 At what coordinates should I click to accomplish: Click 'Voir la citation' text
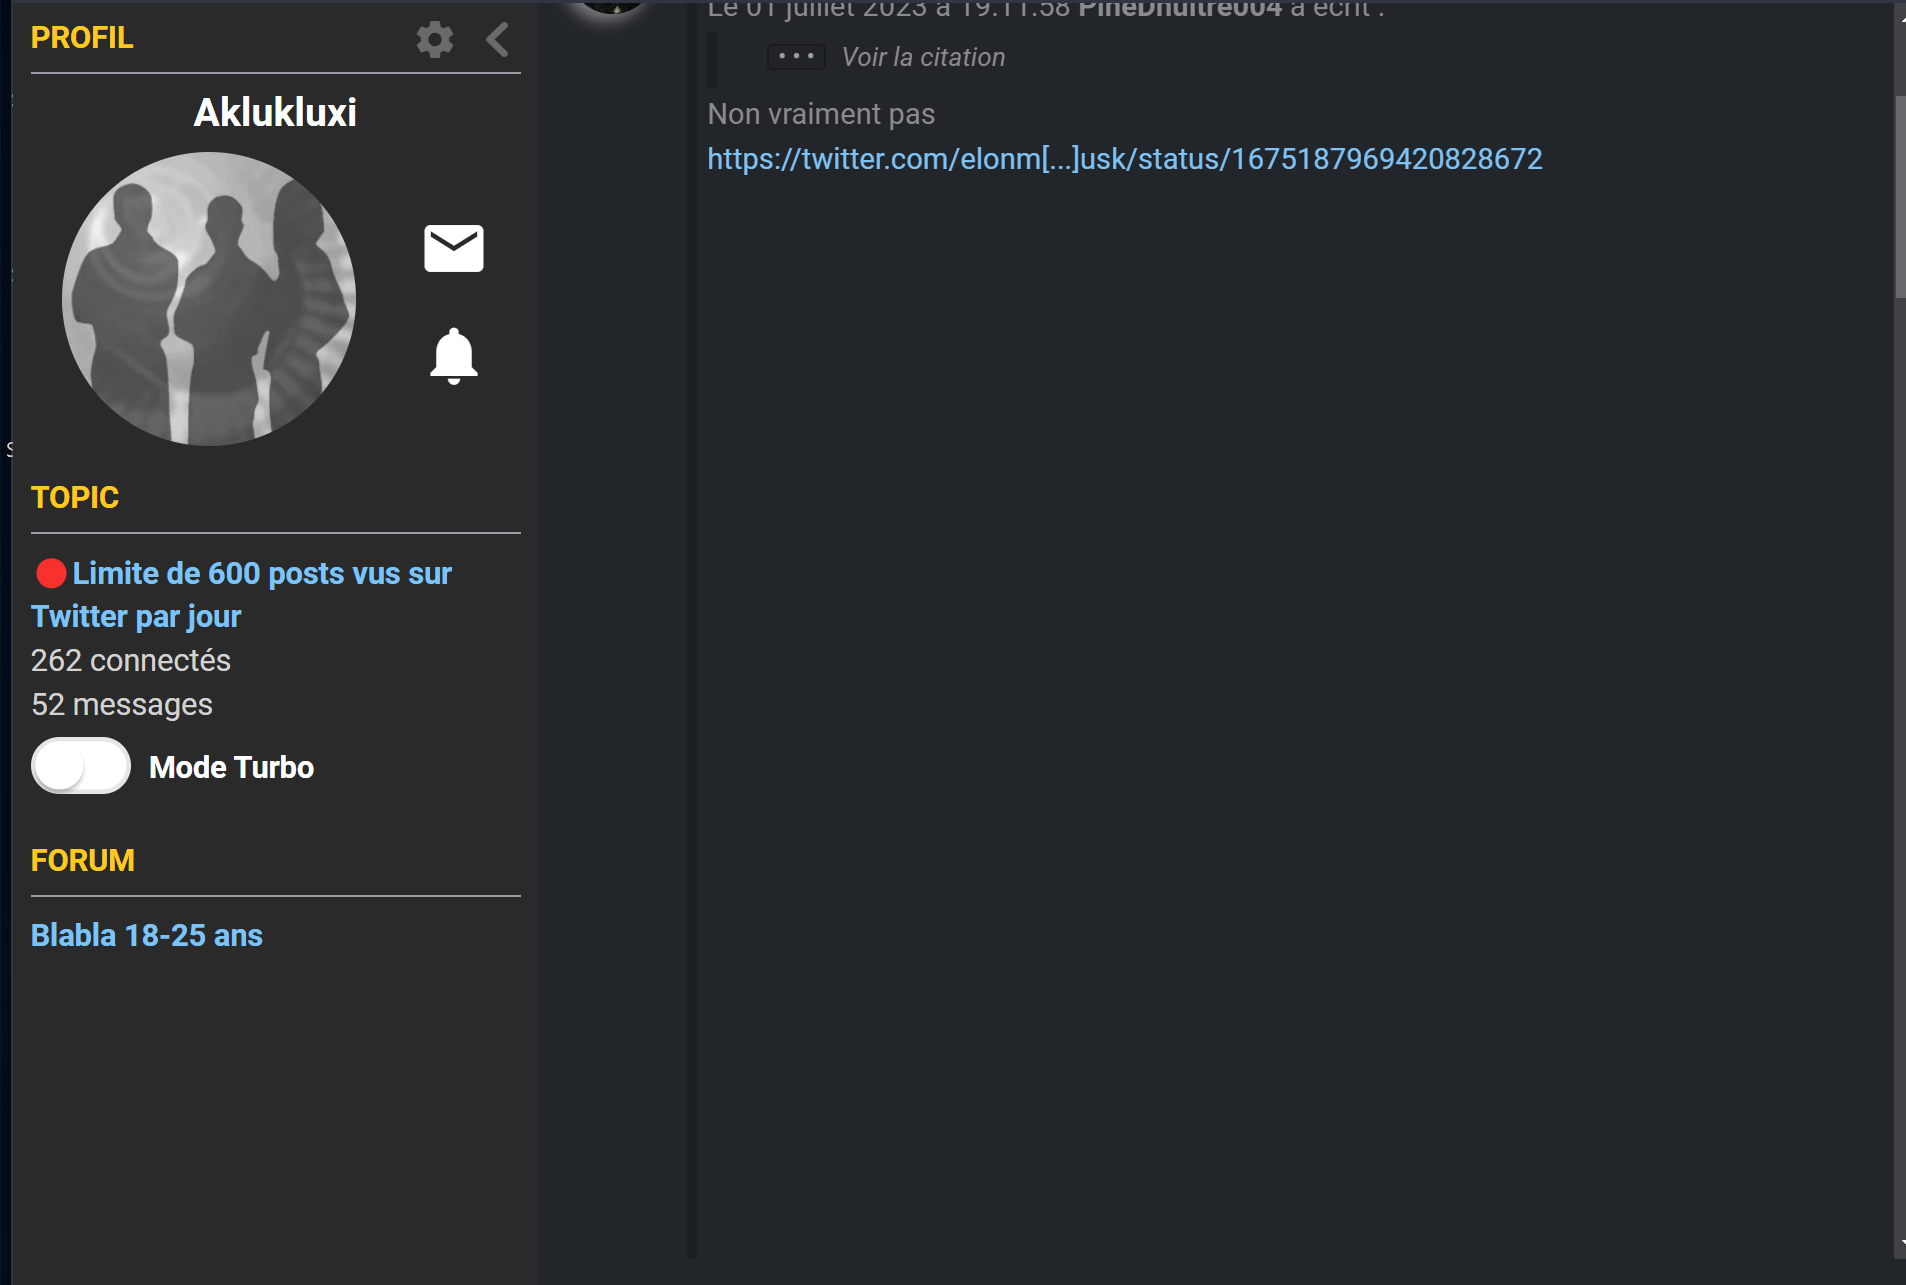[923, 57]
